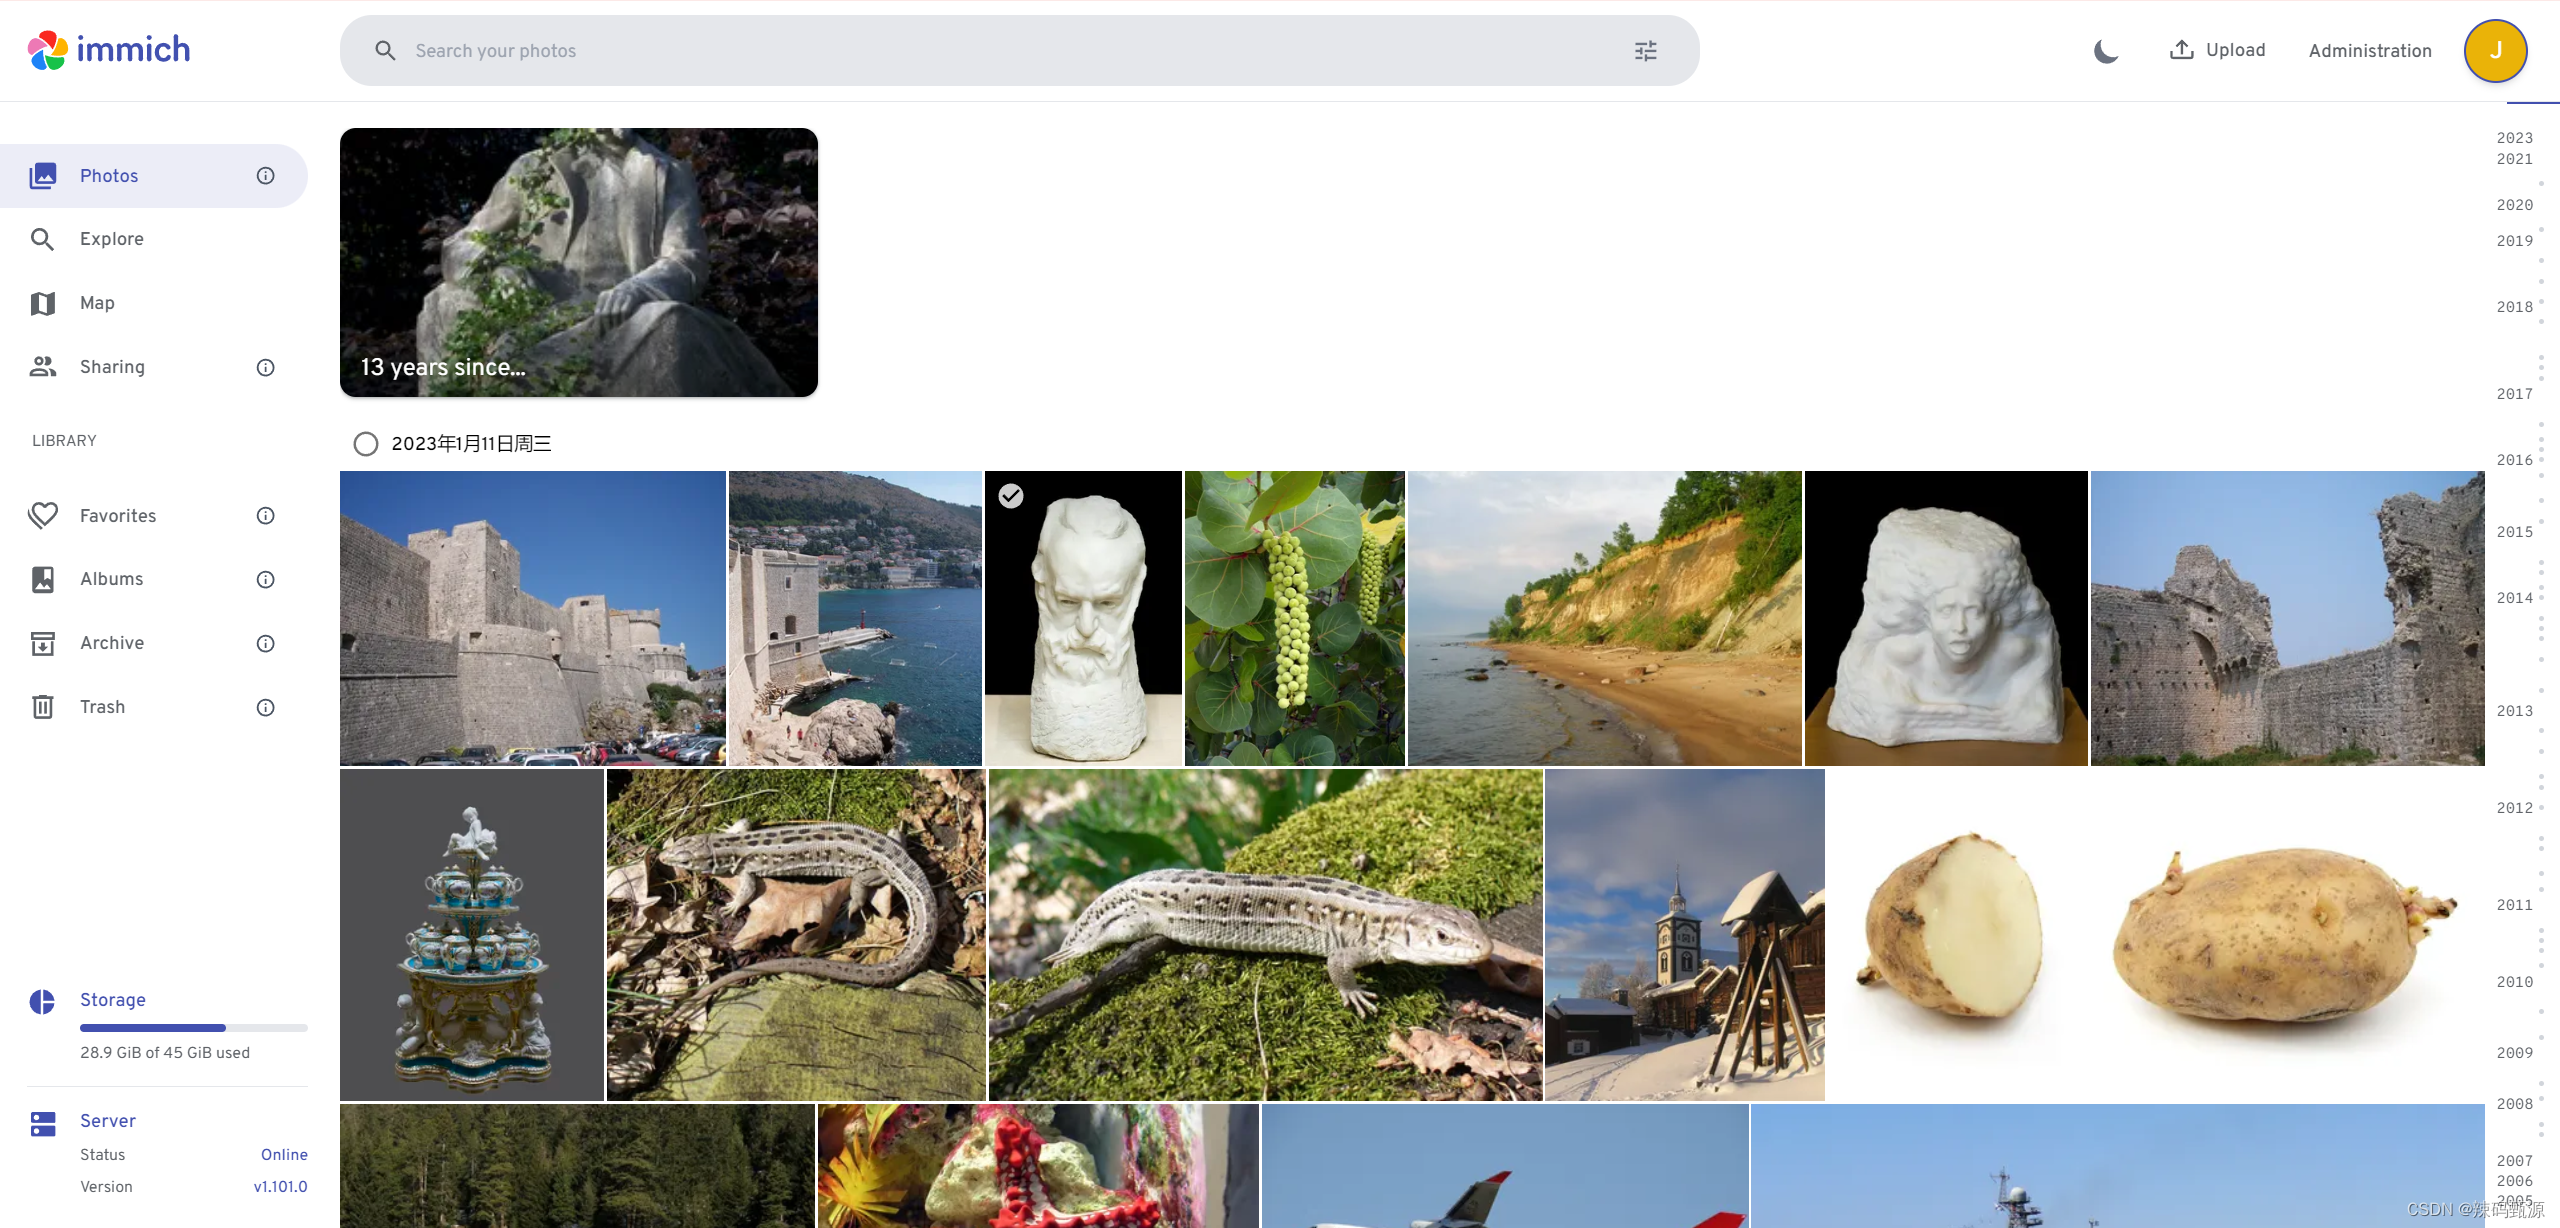Image resolution: width=2560 pixels, height=1228 pixels.
Task: Open the Map view
Action: pyautogui.click(x=97, y=303)
